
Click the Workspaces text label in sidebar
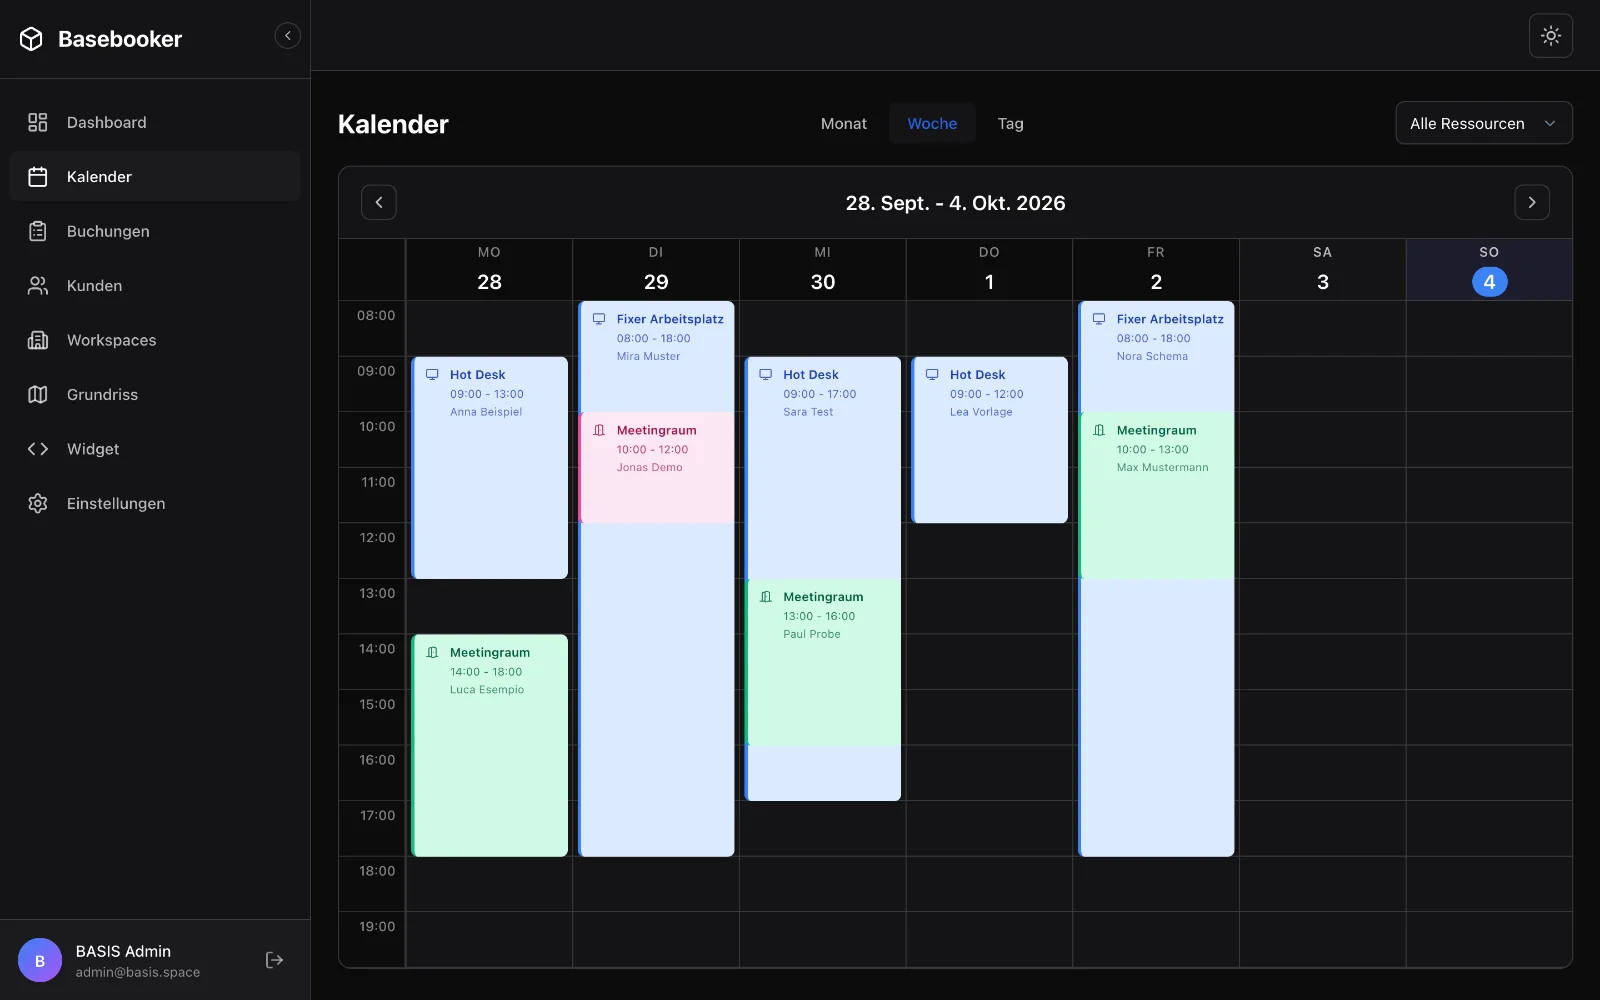112,341
